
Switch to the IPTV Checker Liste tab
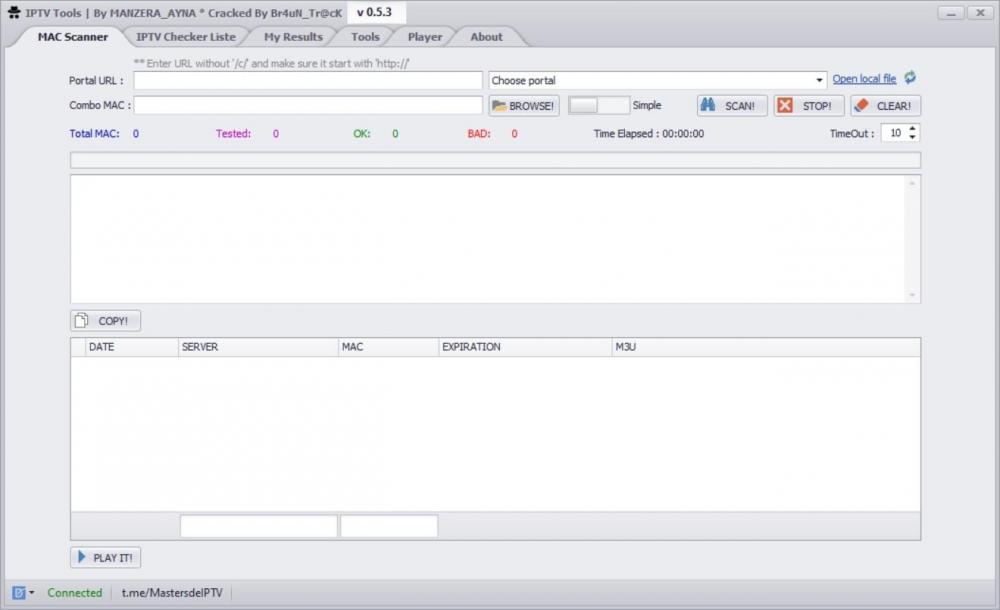coord(186,37)
